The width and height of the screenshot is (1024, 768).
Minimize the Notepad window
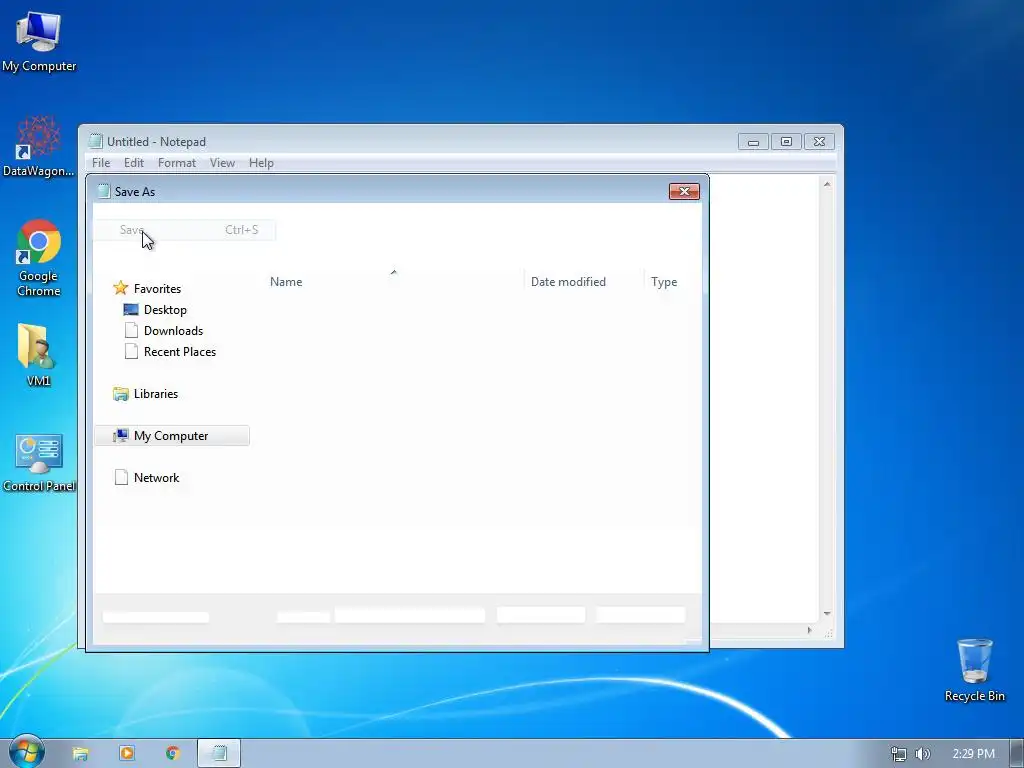click(x=753, y=142)
